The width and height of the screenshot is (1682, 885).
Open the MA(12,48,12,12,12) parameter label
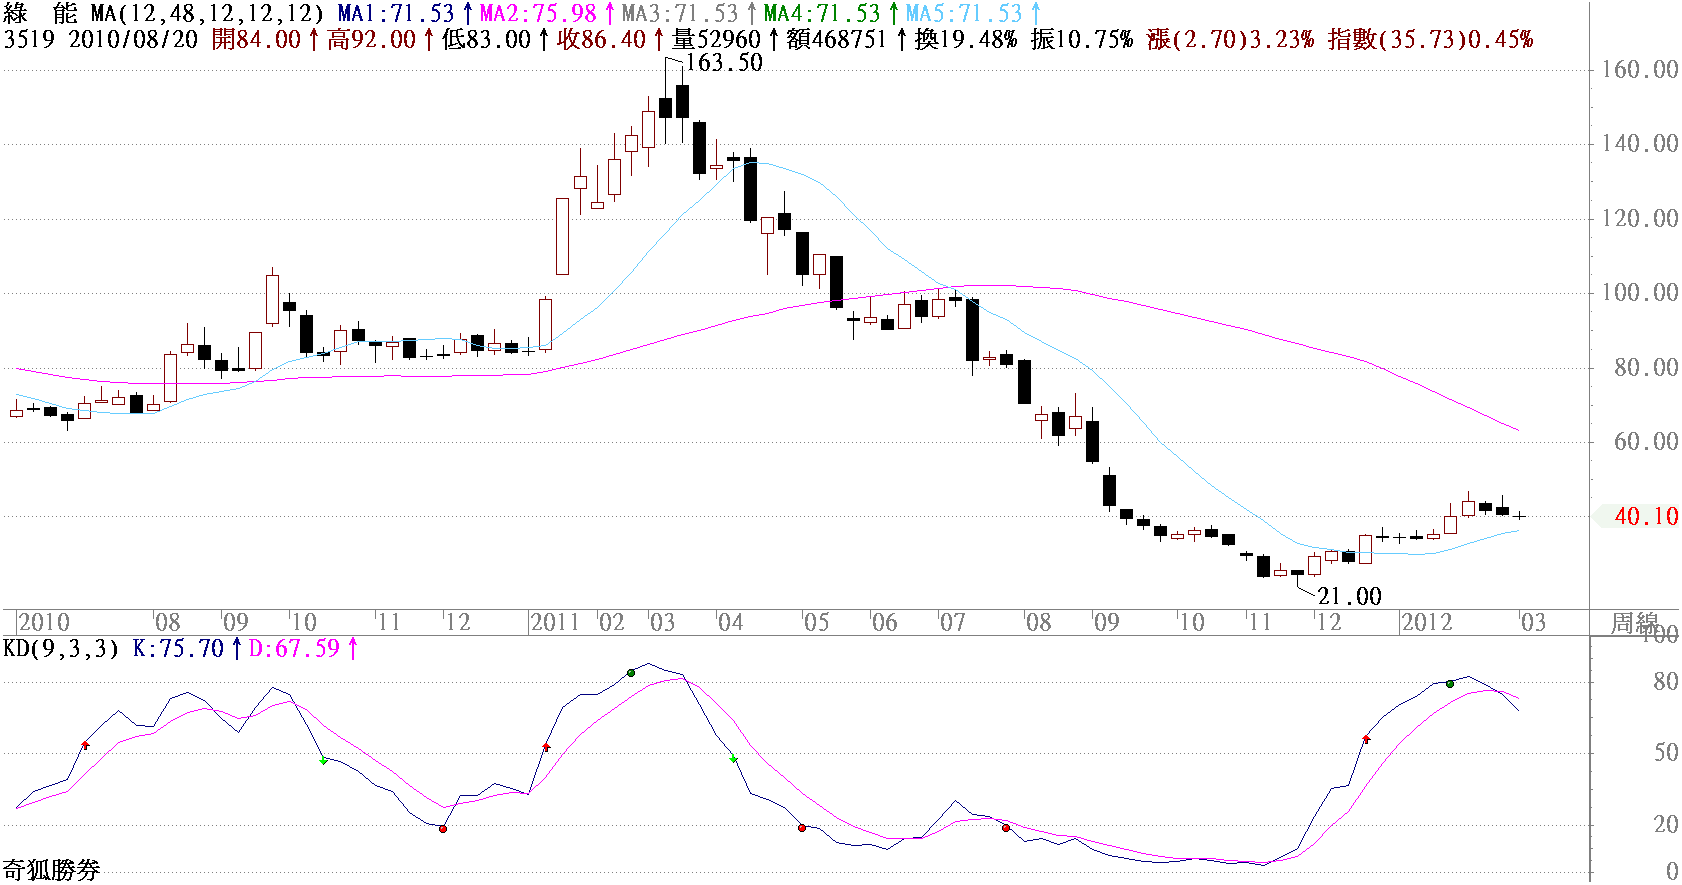[x=206, y=14]
